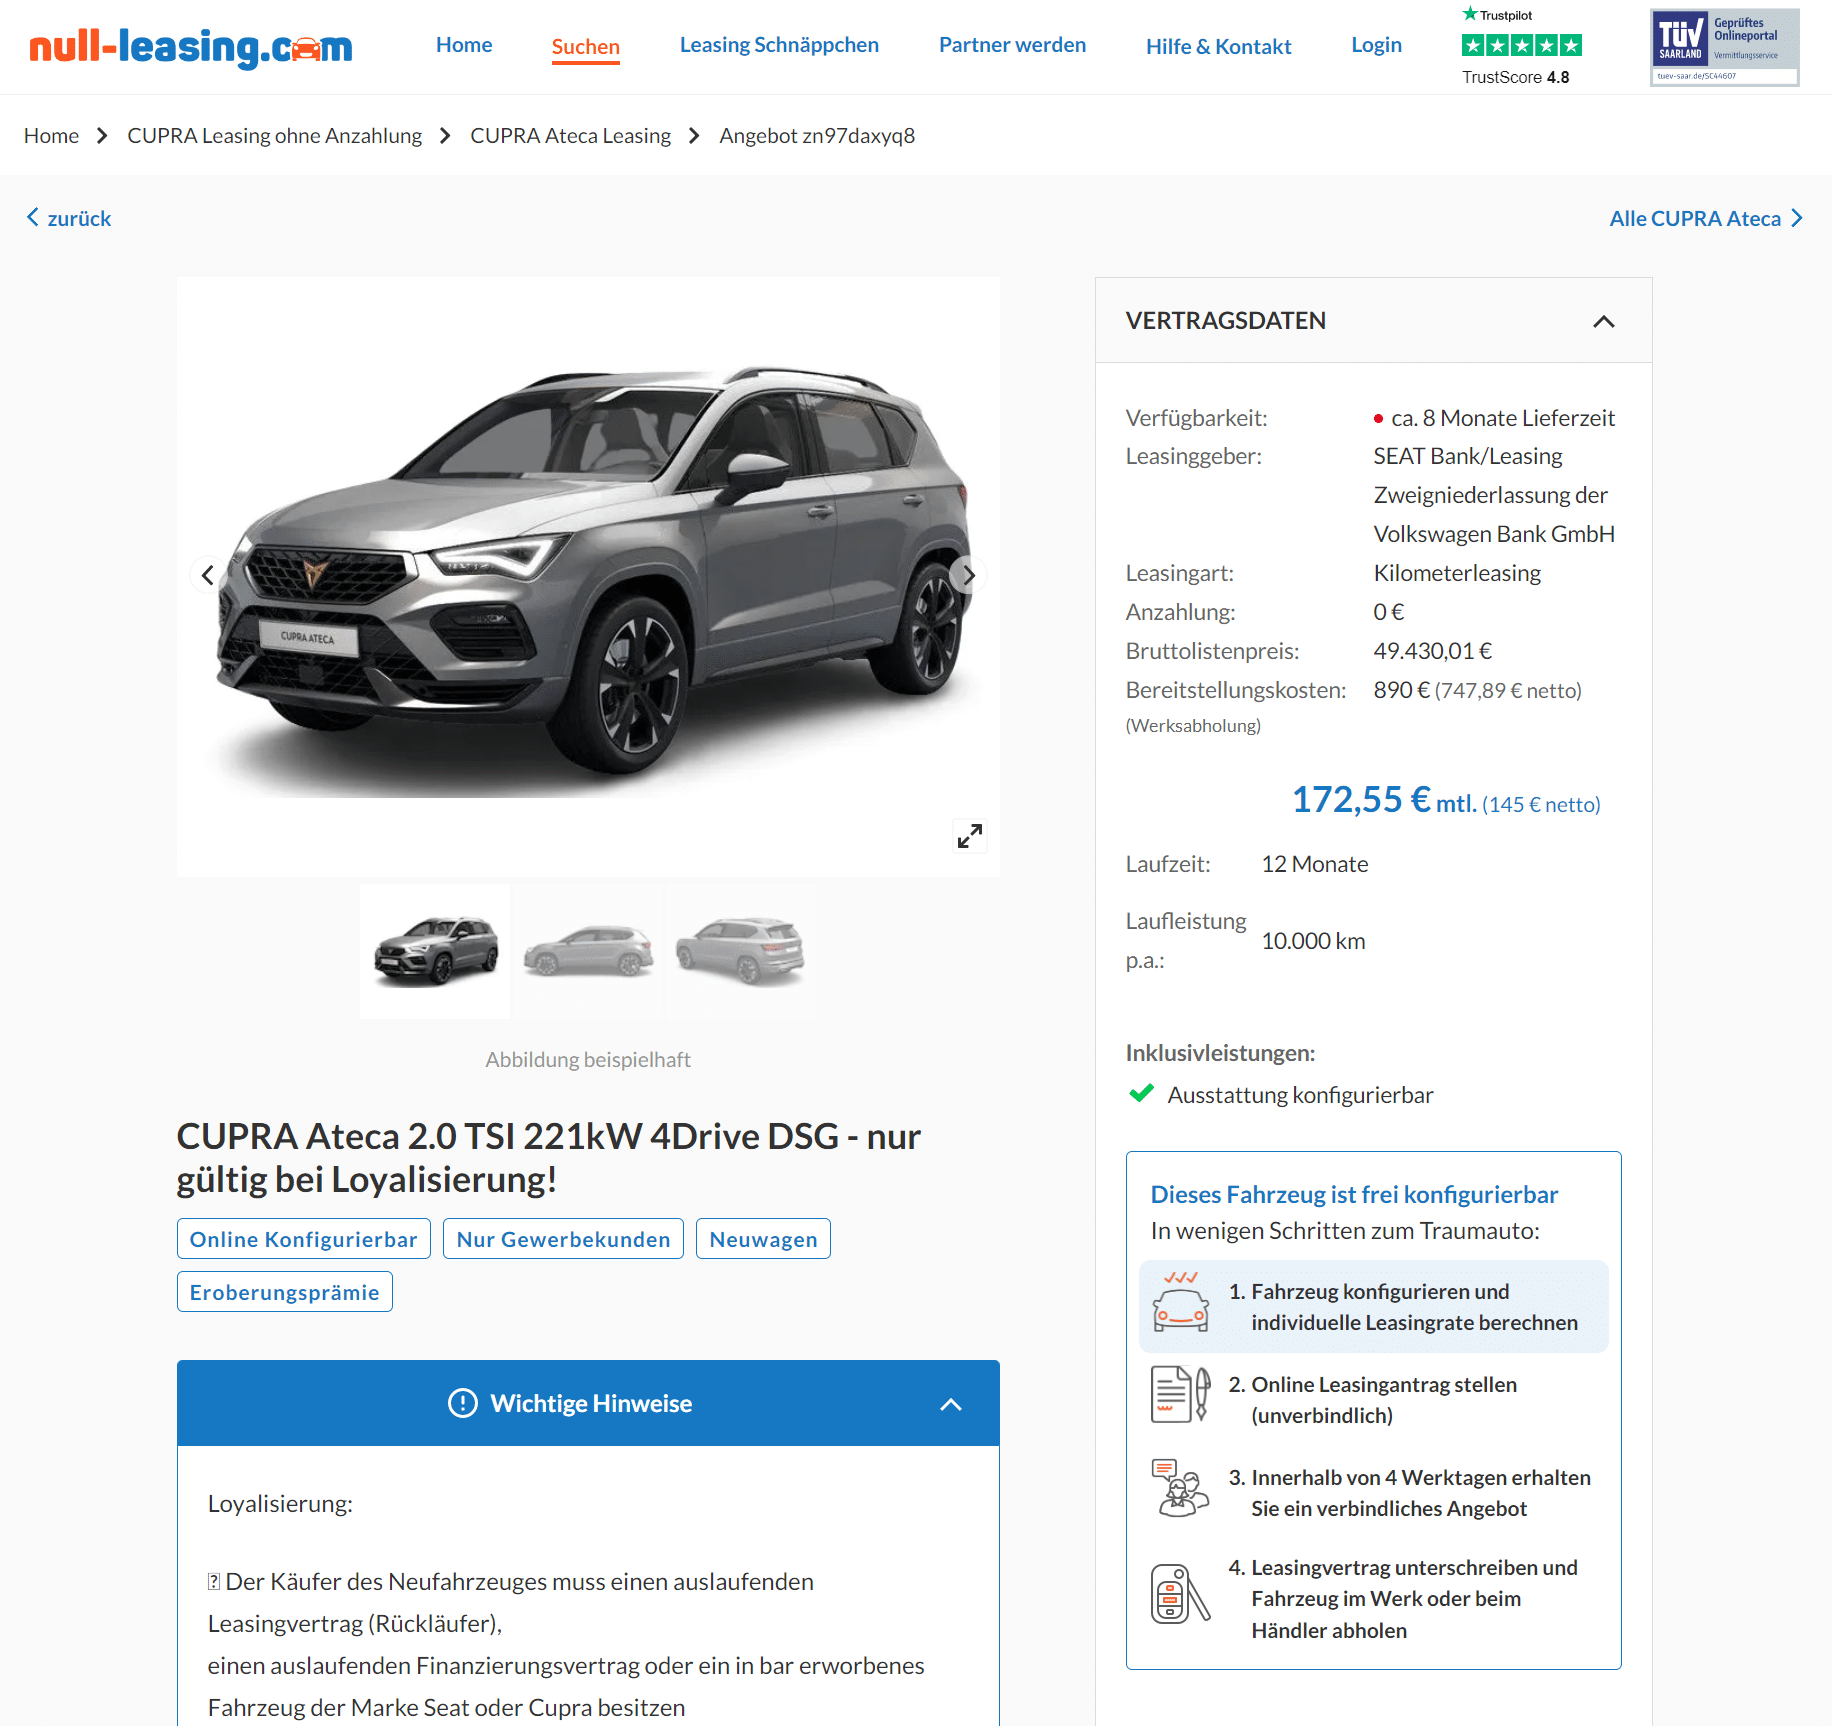Screen dimensions: 1832x1726
Task: Open CUPRA Leasing ohne Anzahlung breadcrumb
Action: tap(274, 135)
